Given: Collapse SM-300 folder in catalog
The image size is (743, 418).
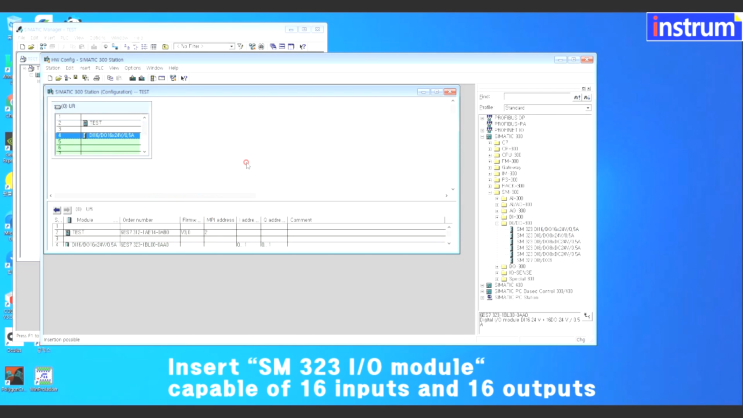Looking at the screenshot, I should pyautogui.click(x=490, y=192).
